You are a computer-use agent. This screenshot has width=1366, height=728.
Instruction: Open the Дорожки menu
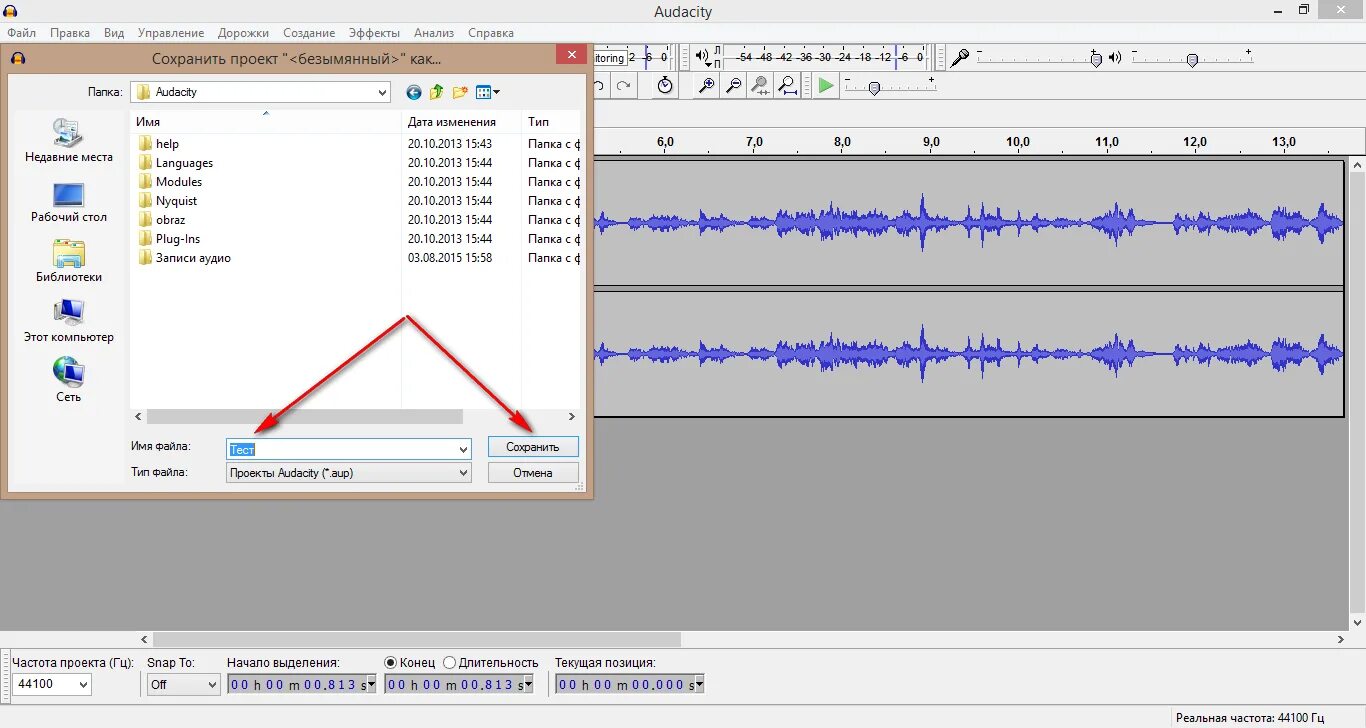[x=244, y=33]
